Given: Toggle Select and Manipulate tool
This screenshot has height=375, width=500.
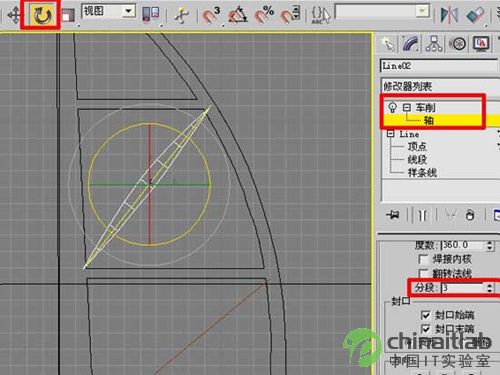Looking at the screenshot, I should [182, 15].
